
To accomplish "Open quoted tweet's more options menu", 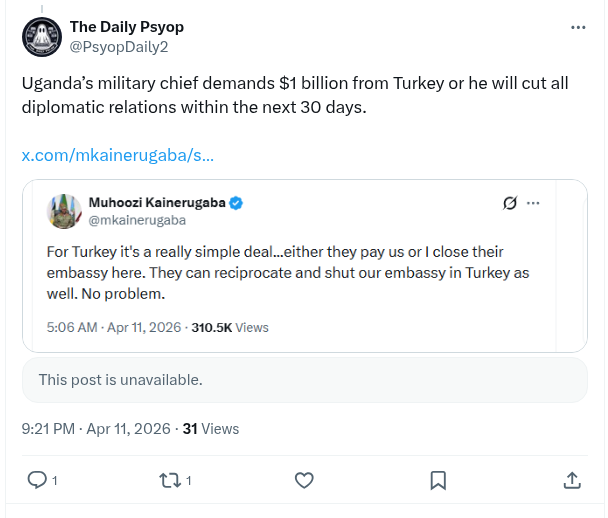I will [x=533, y=203].
